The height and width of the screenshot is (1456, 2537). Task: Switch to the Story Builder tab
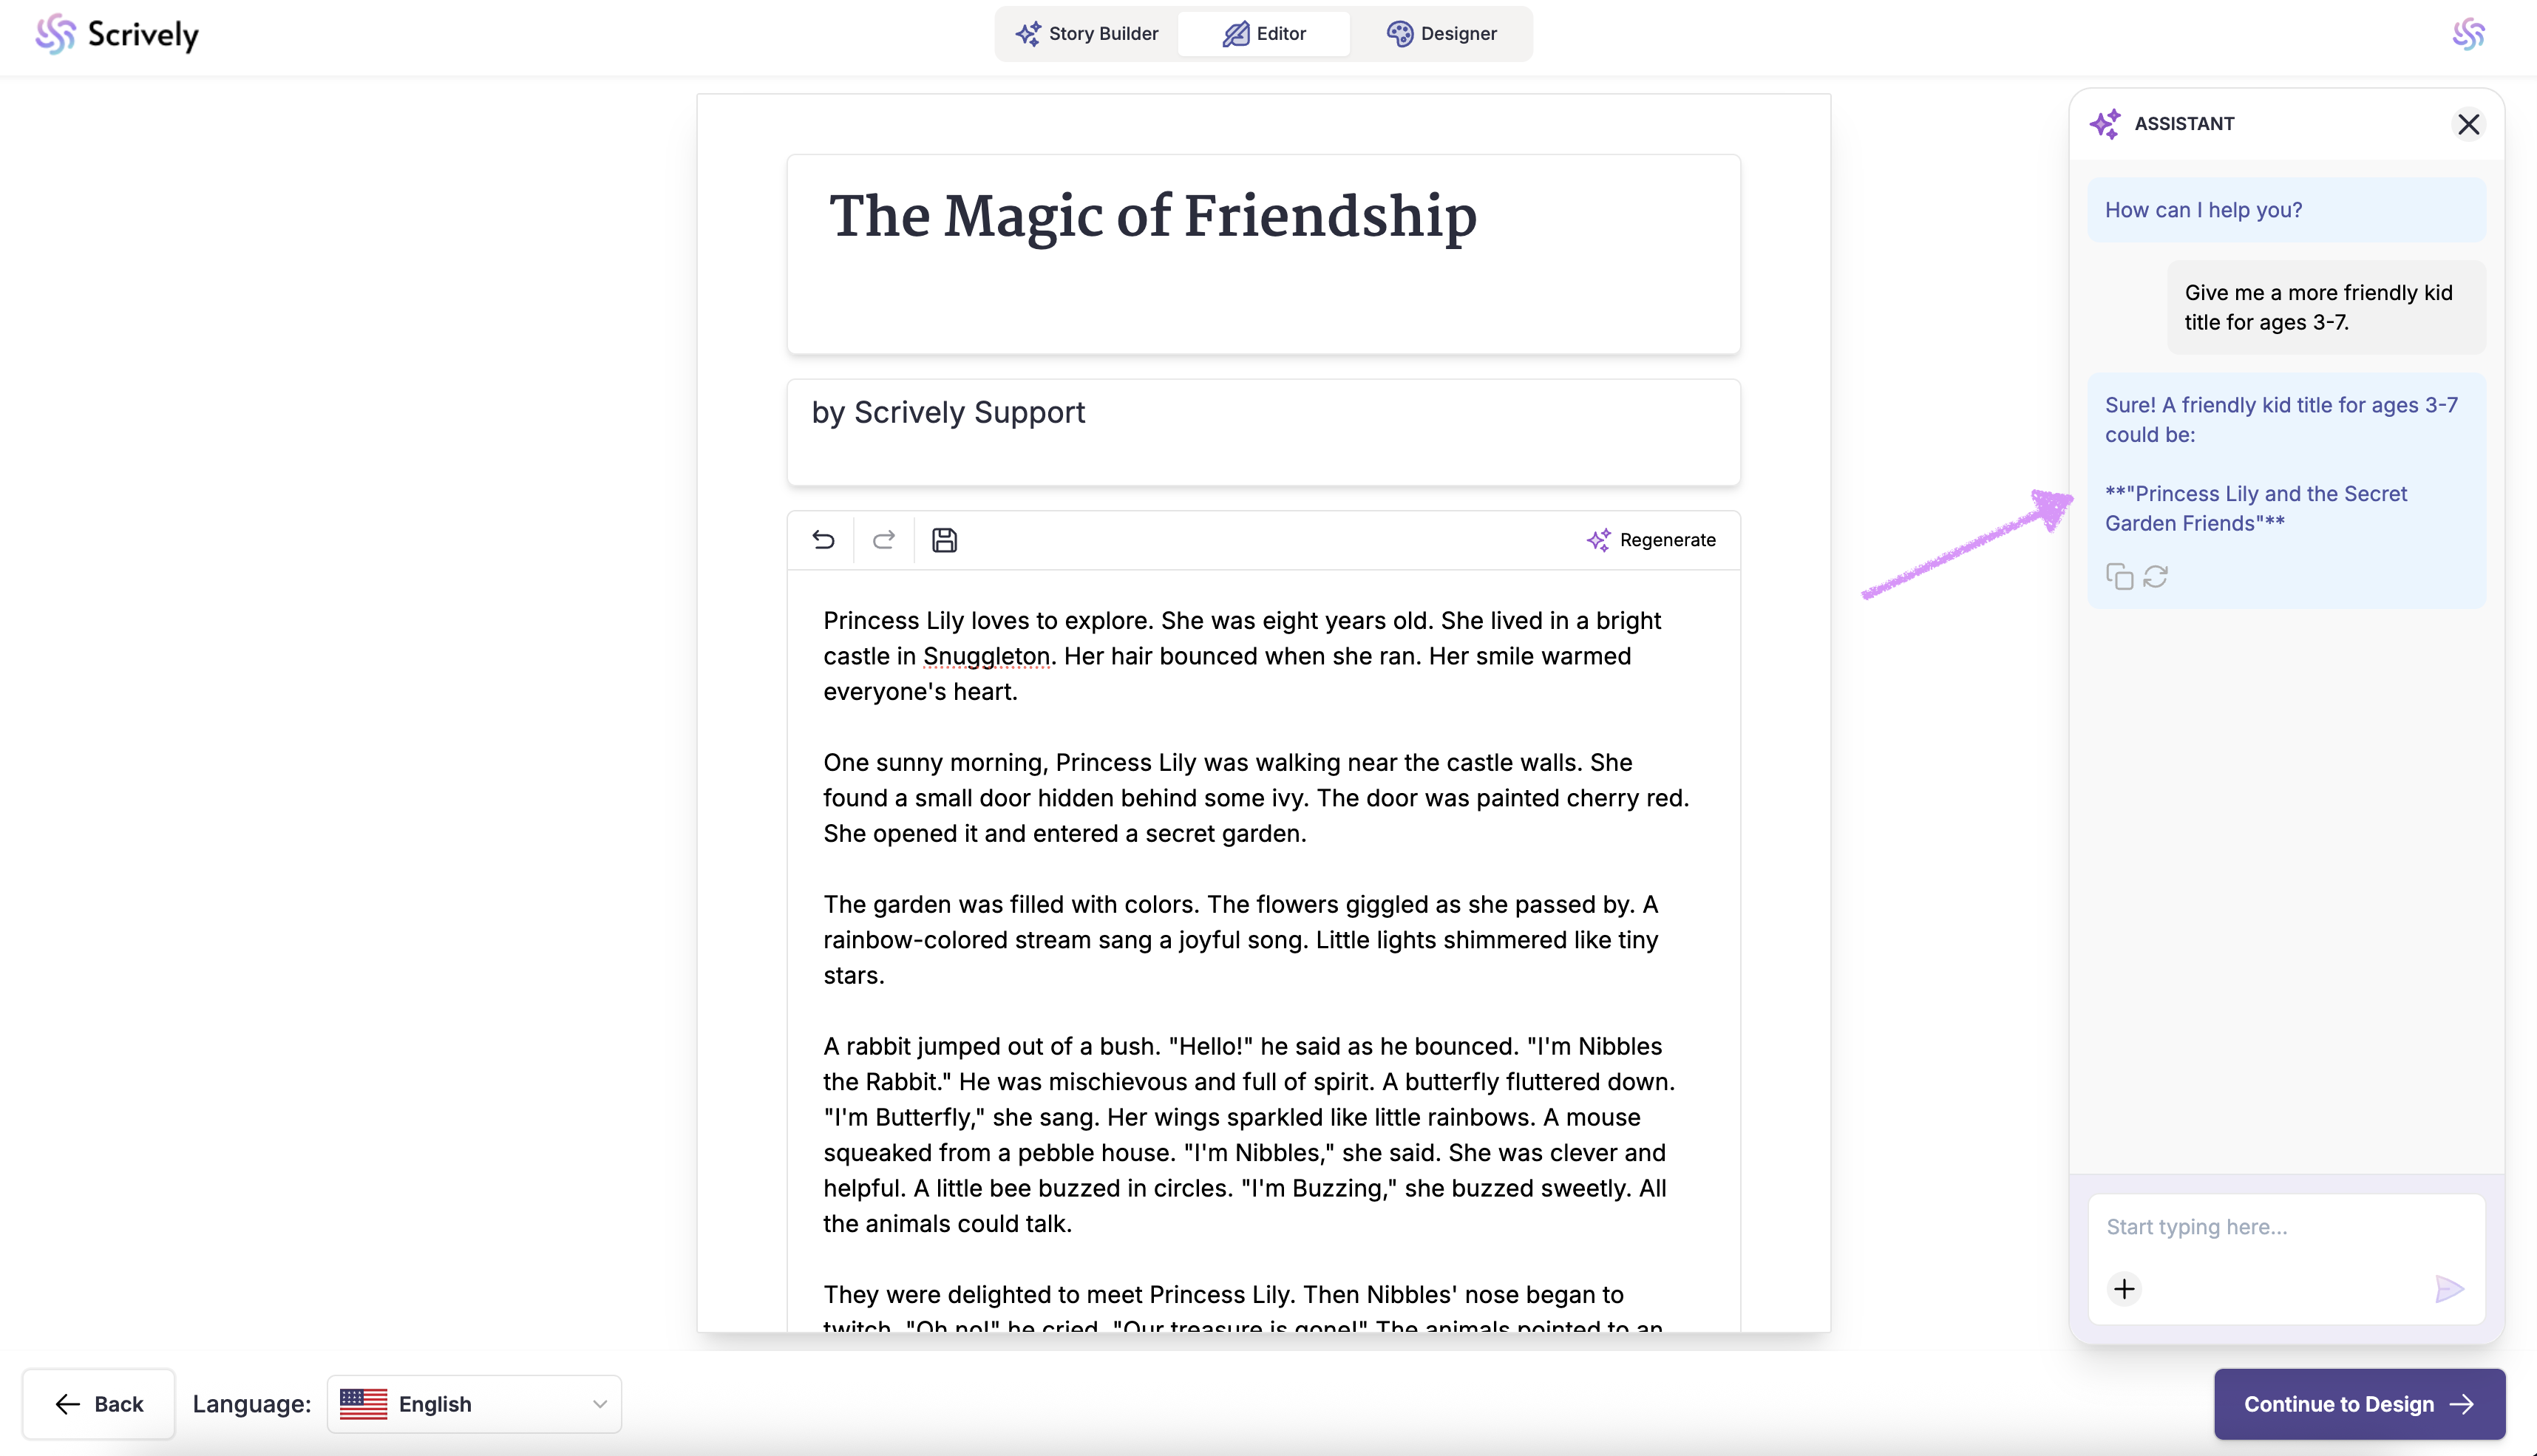coord(1087,34)
